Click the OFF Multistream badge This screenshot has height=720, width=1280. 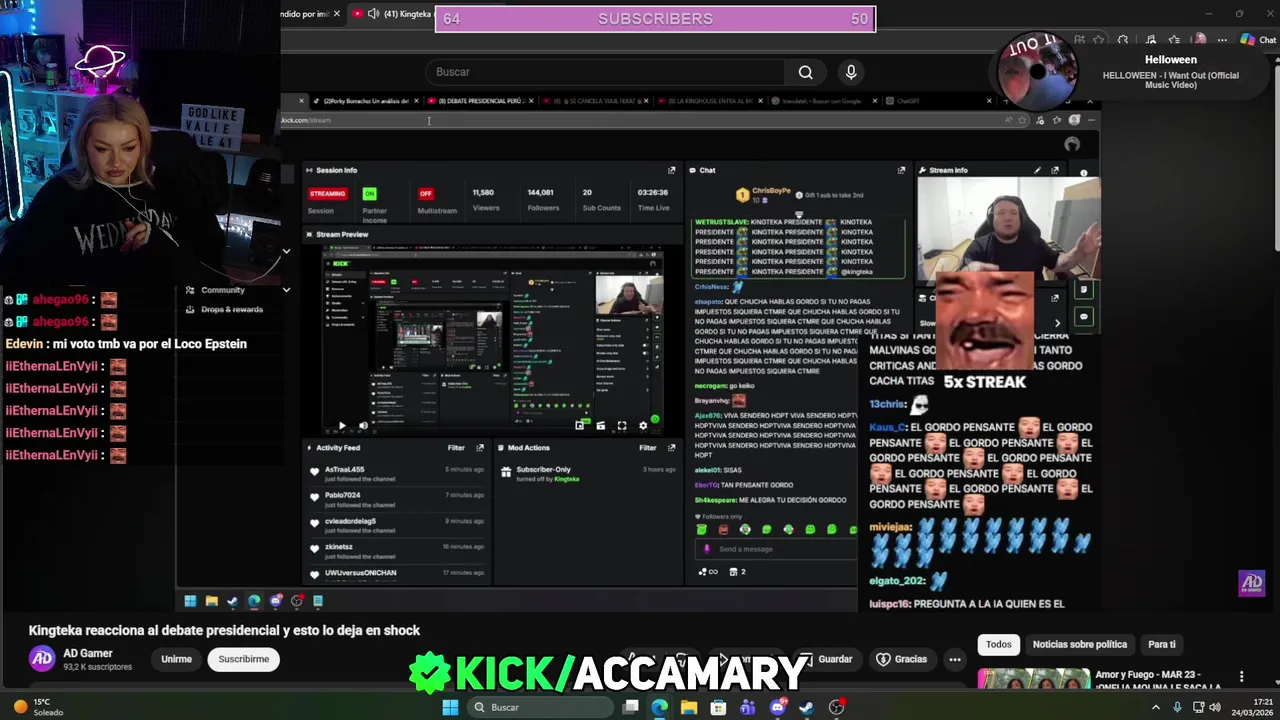point(426,193)
